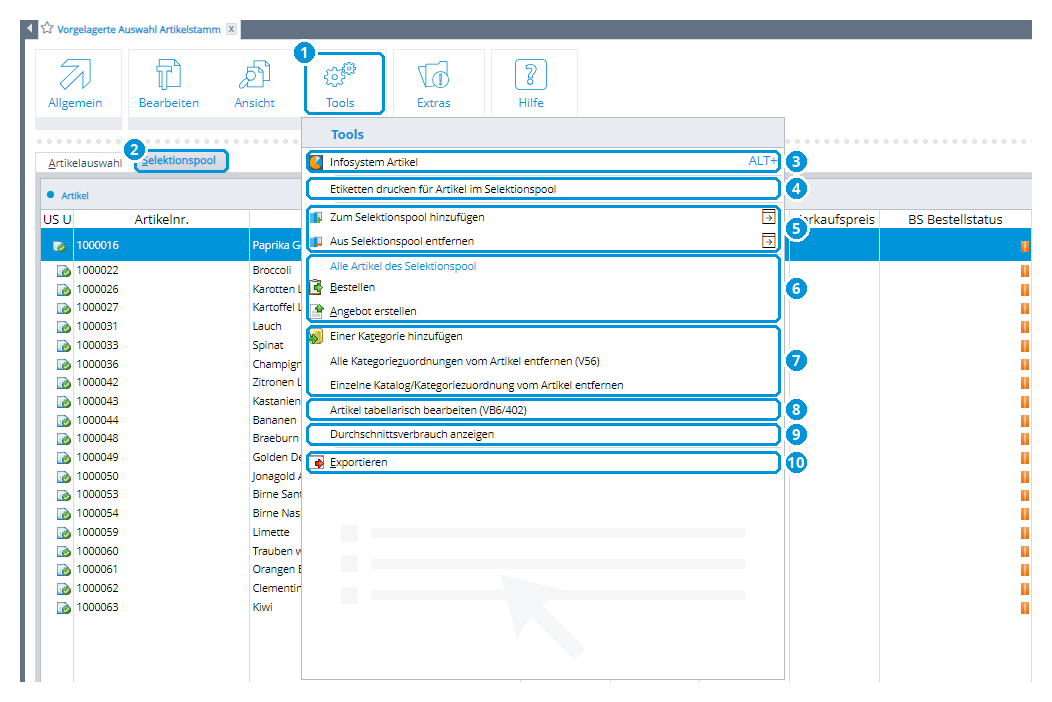The width and height of the screenshot is (1052, 702).
Task: Open the Ansicht ribbon menu
Action: click(x=254, y=84)
